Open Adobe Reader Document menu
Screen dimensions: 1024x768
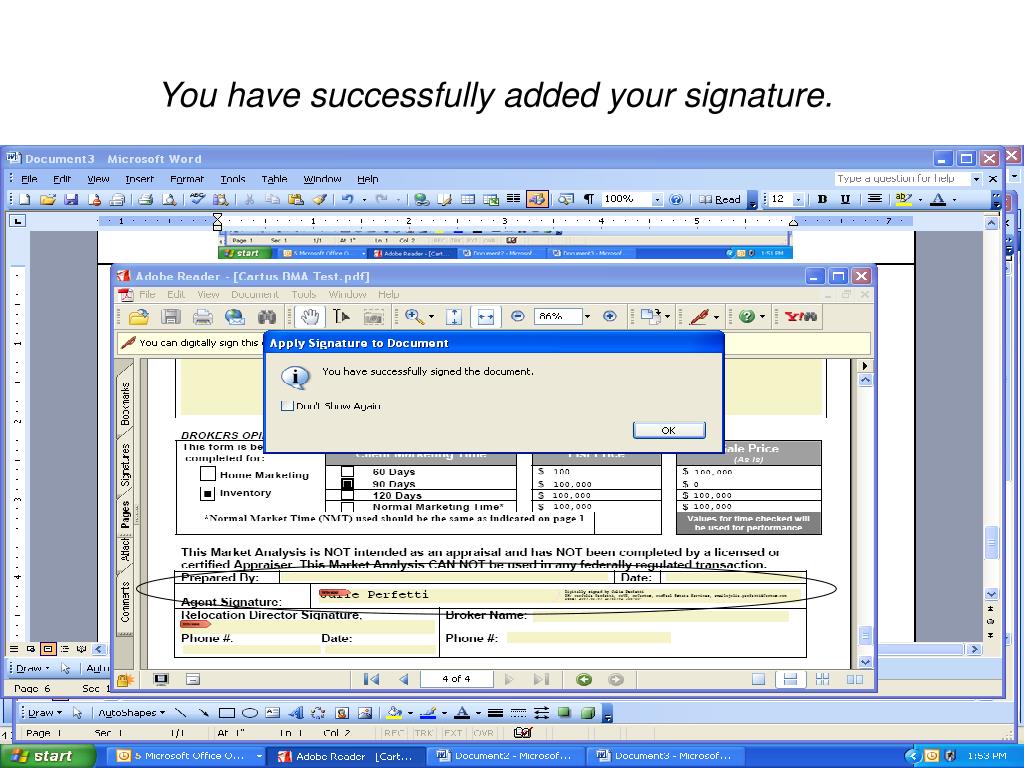click(x=255, y=295)
